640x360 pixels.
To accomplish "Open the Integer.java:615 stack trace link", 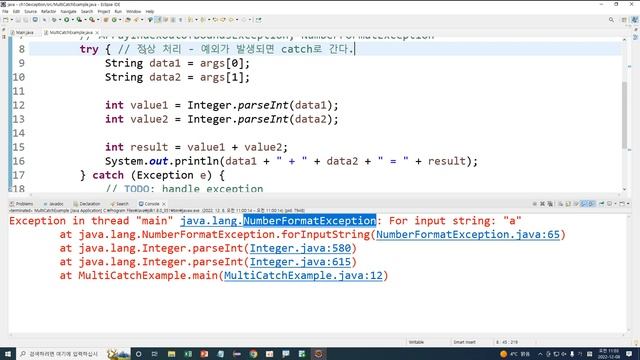I will click(300, 262).
